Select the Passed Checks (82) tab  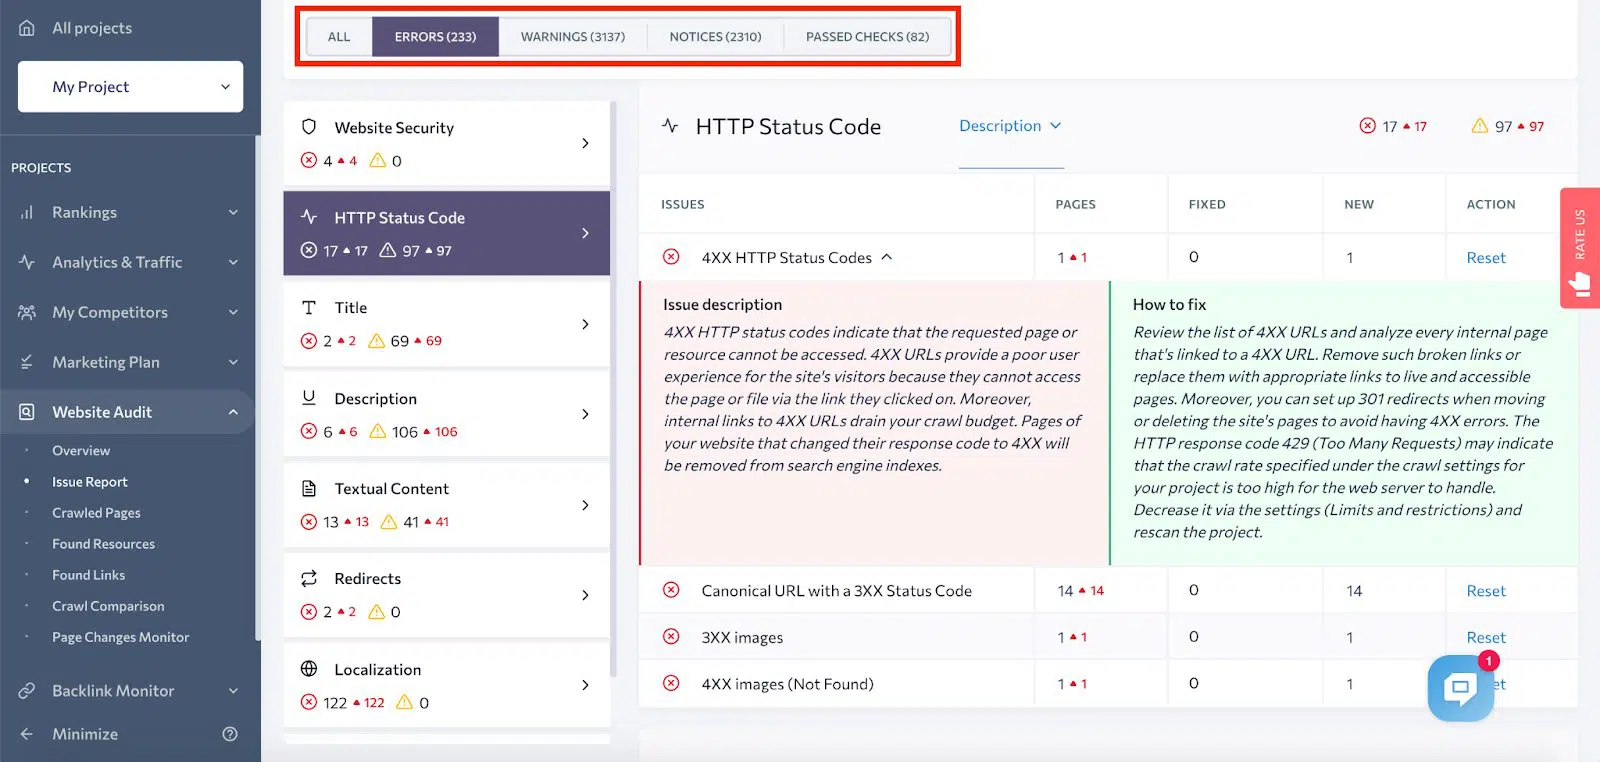coord(867,37)
